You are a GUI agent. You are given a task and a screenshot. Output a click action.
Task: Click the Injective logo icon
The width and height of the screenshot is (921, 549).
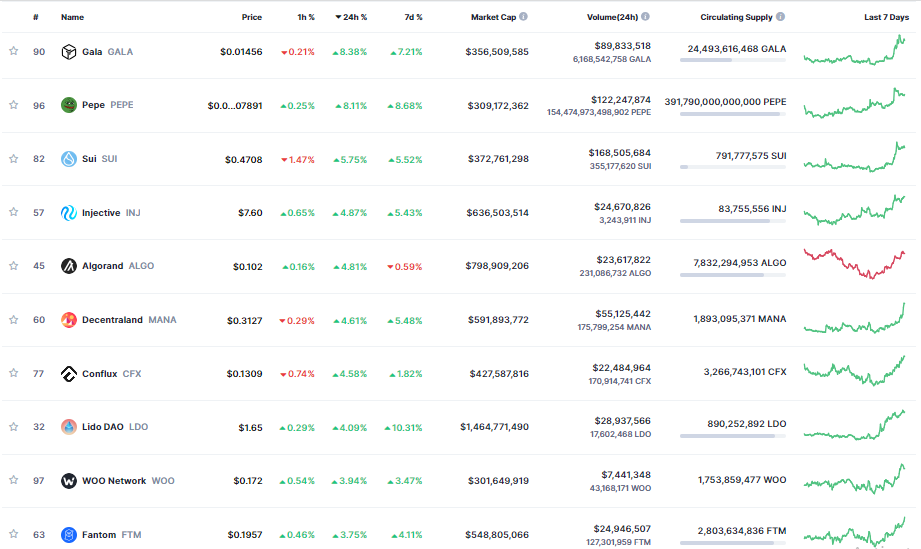[69, 213]
